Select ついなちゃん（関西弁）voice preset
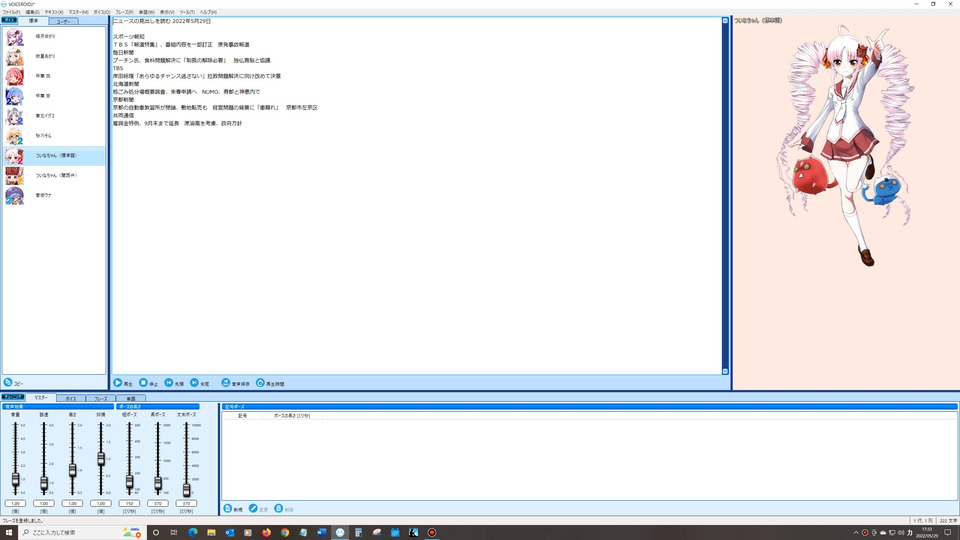The image size is (960, 540). pyautogui.click(x=54, y=176)
